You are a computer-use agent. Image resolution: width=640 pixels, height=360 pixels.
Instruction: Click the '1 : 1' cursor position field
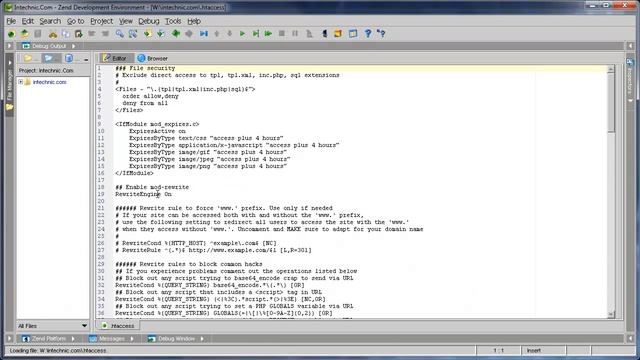(498, 350)
